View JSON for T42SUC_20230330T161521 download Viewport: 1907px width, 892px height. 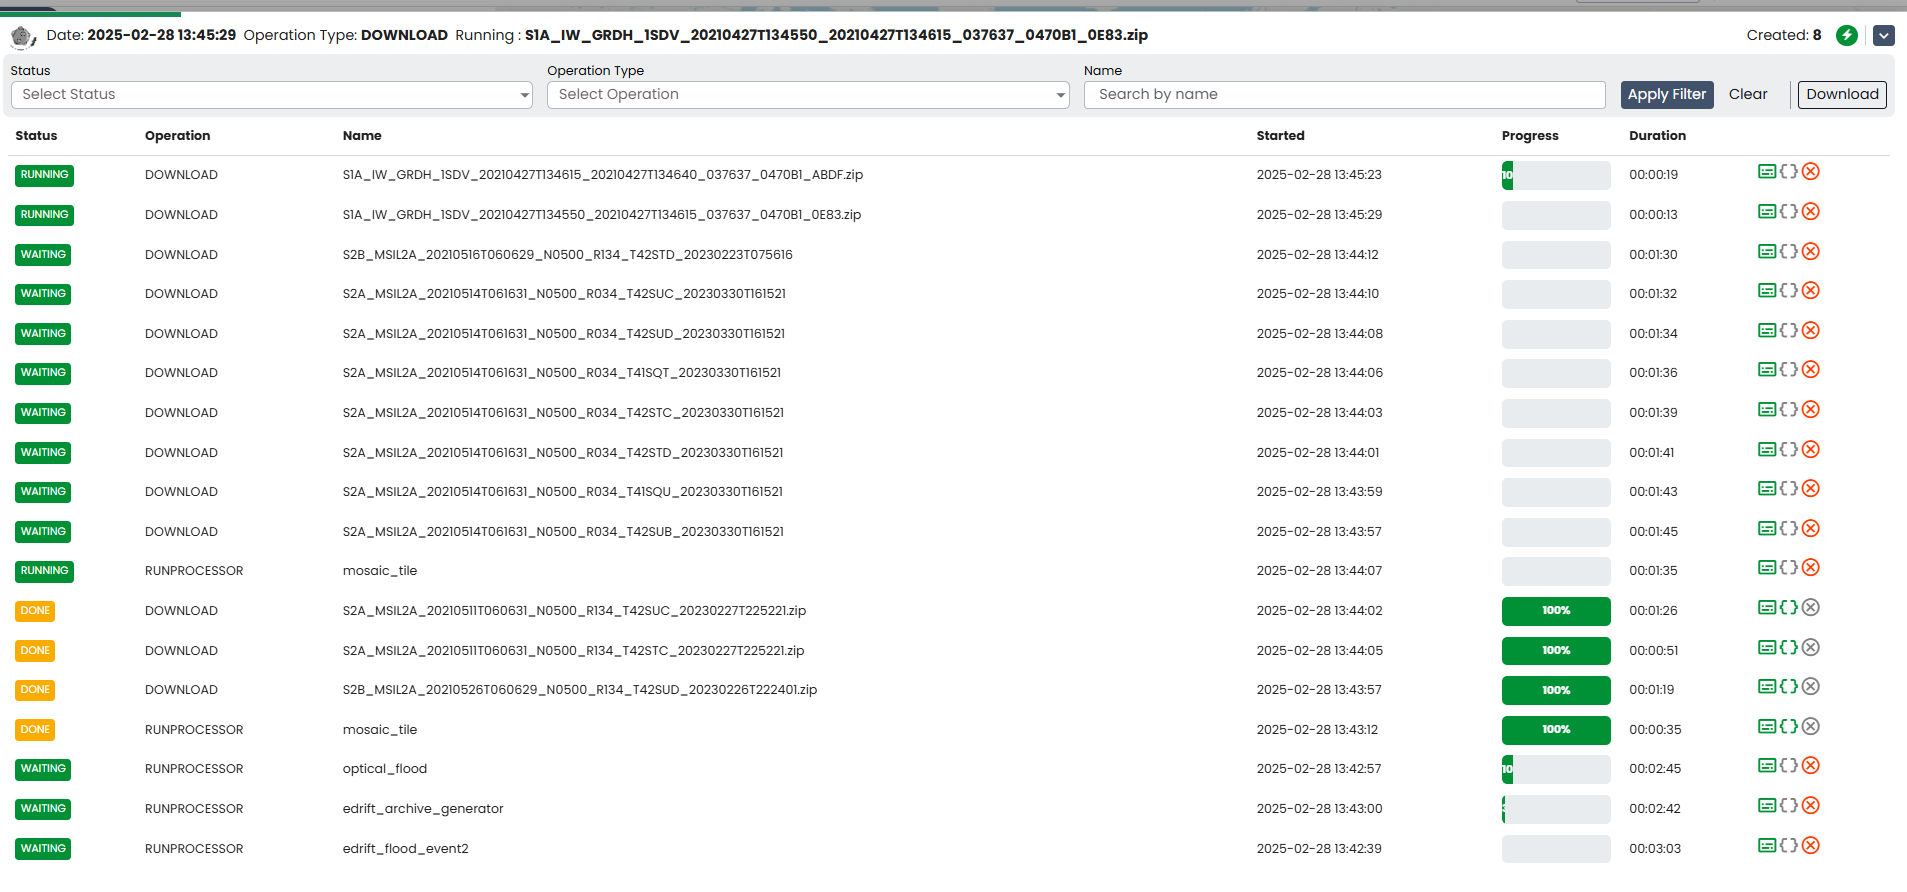click(1789, 291)
